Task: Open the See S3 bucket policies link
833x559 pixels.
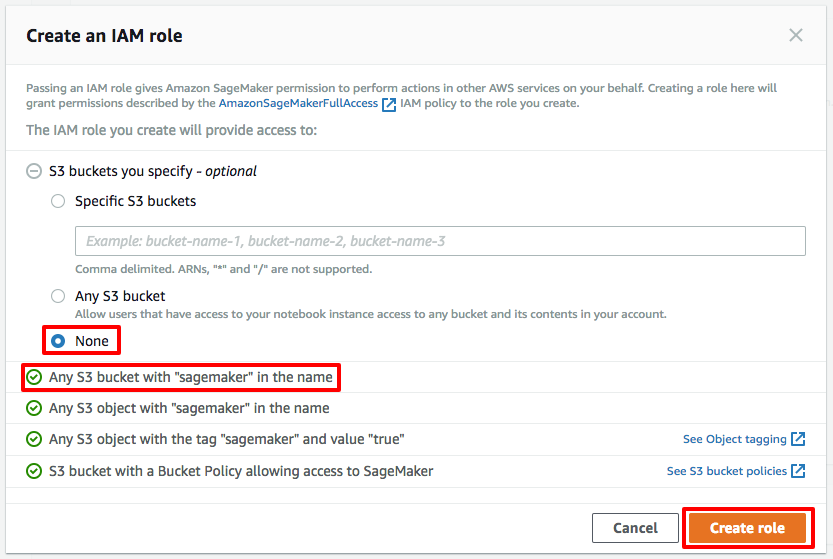Action: (x=726, y=471)
